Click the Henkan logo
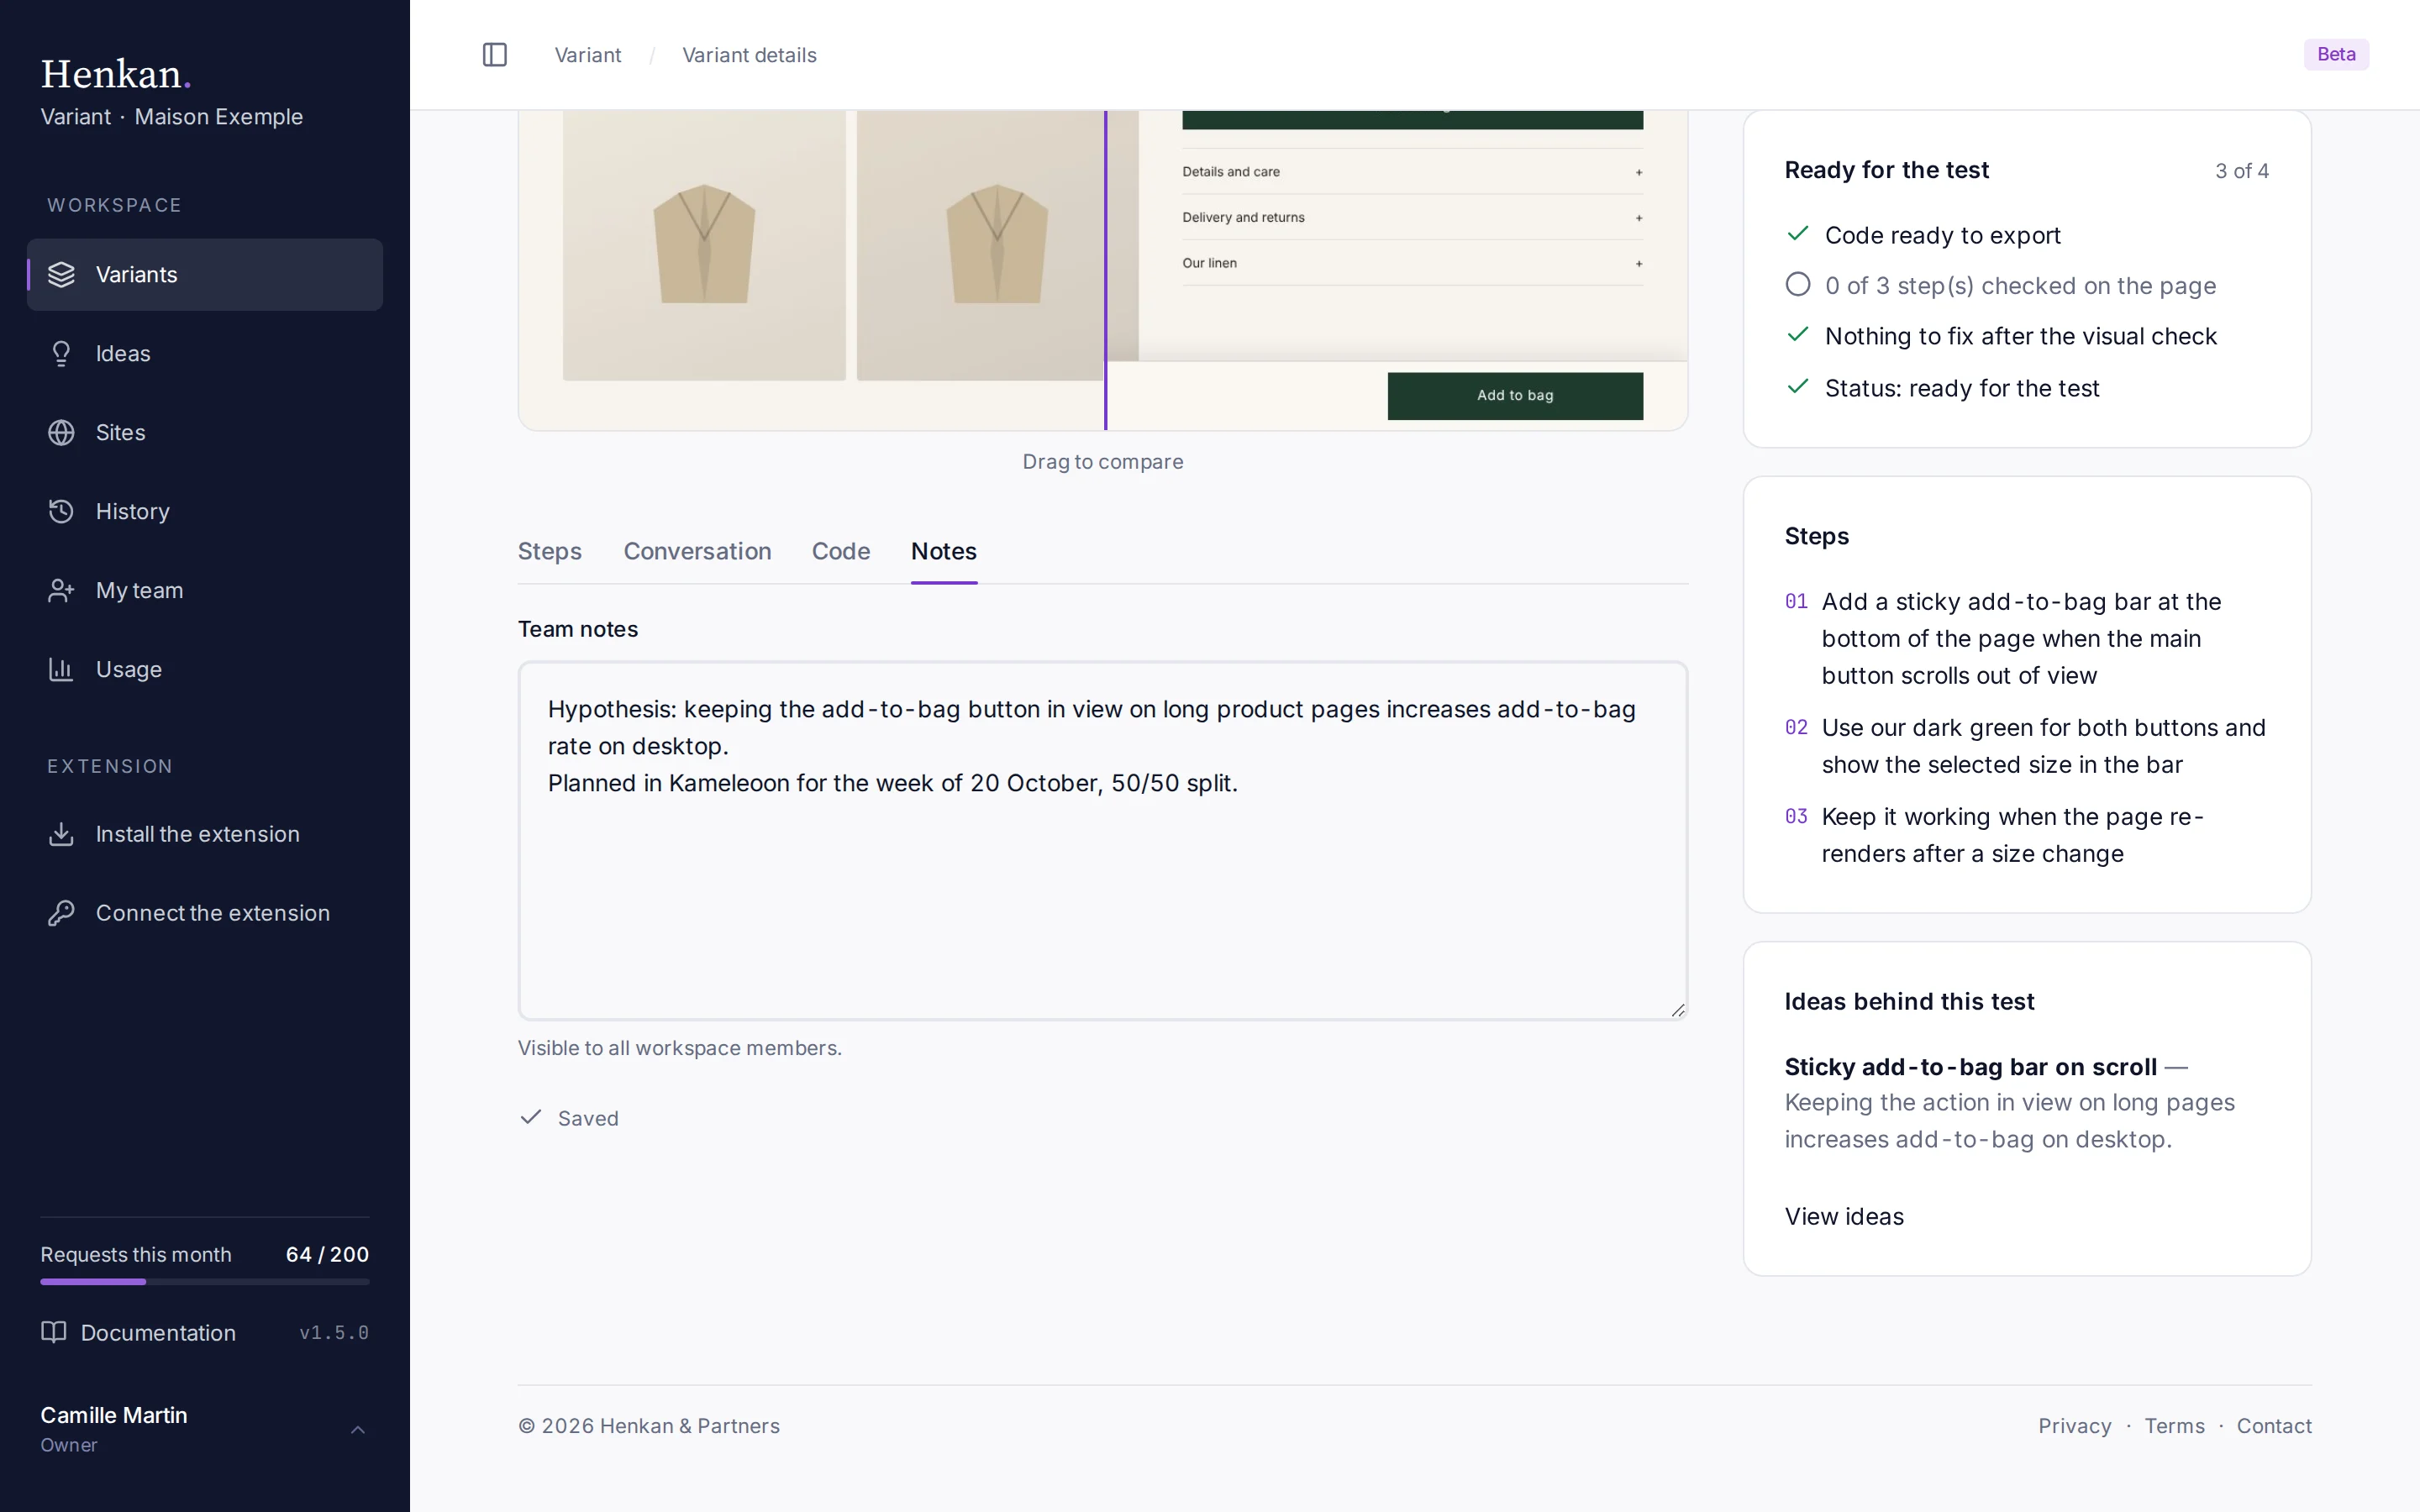The width and height of the screenshot is (2420, 1512). tap(115, 74)
